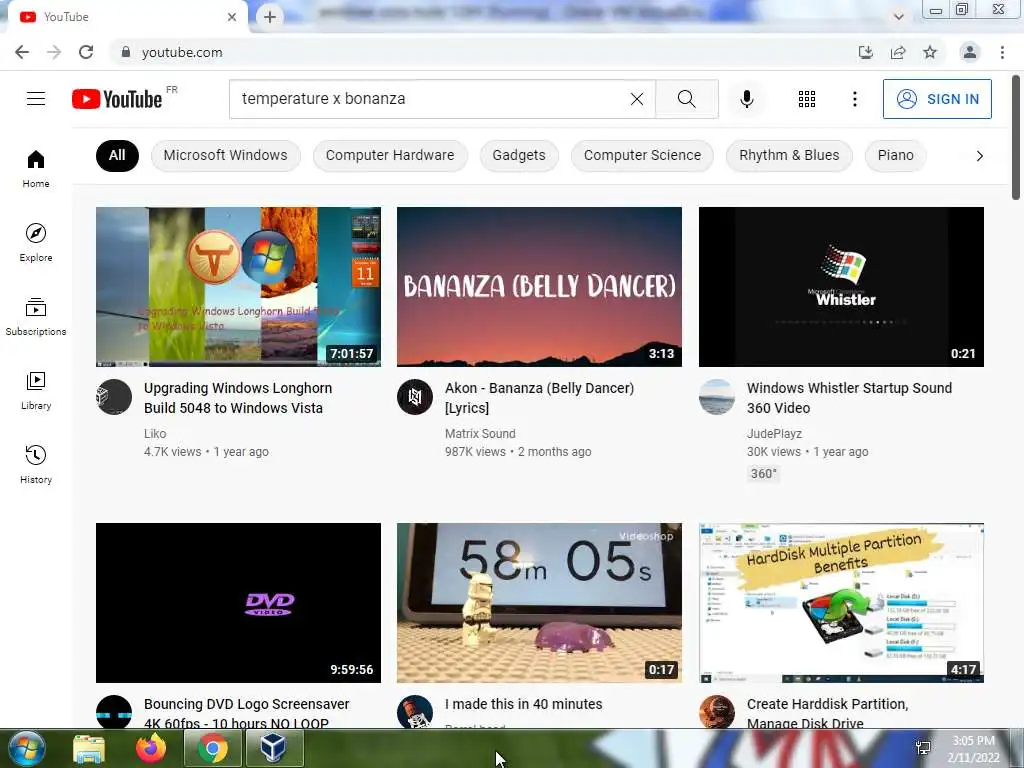Open a new browser tab
This screenshot has width=1024, height=768.
point(270,17)
